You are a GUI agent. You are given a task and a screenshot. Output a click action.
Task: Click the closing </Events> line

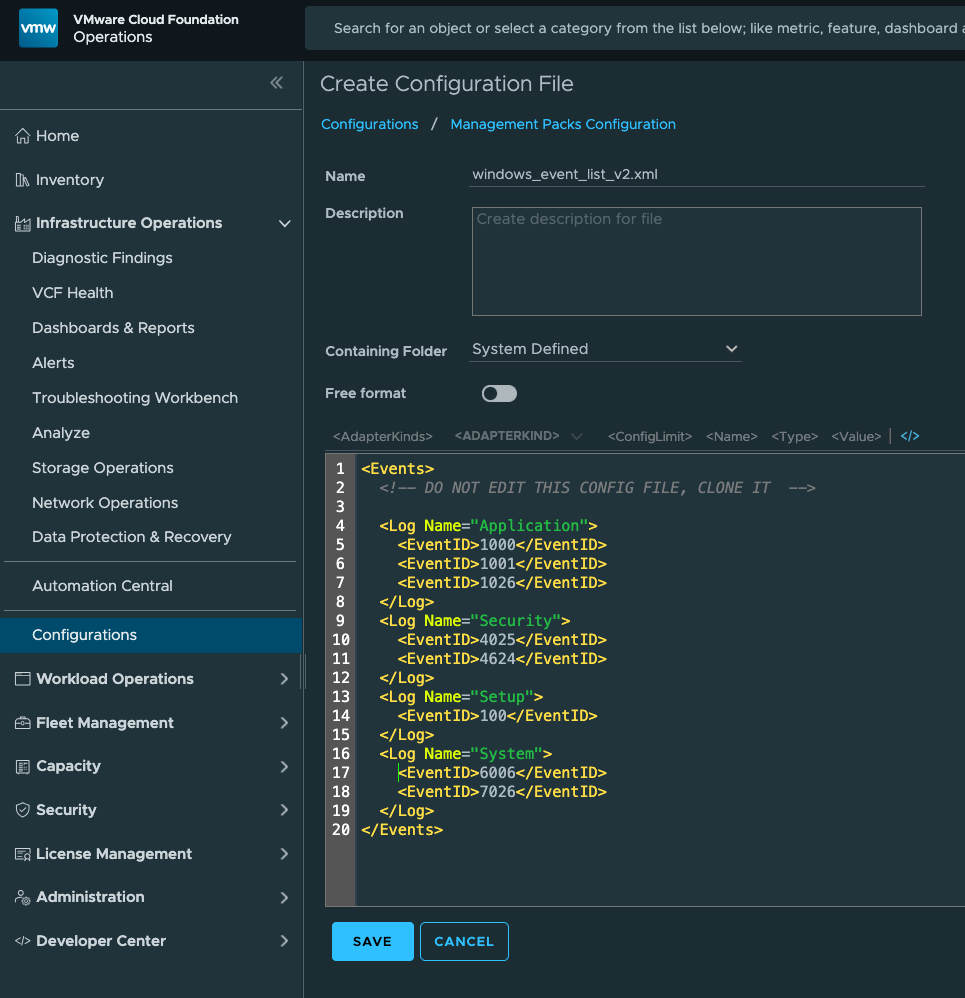402,830
